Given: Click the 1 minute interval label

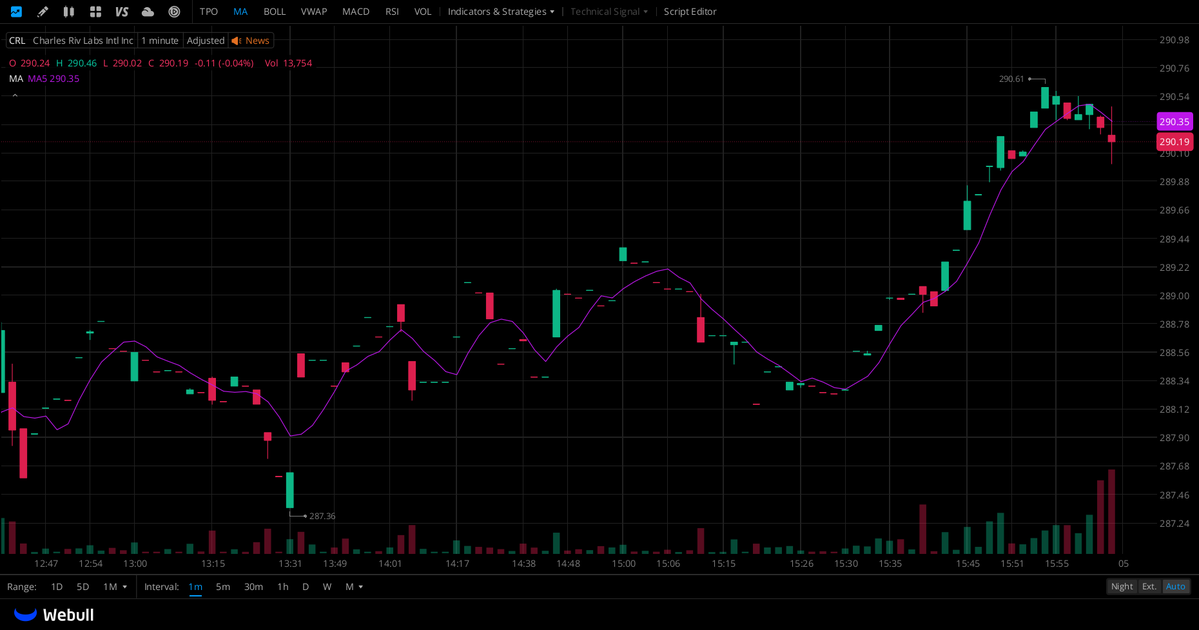Looking at the screenshot, I should (x=160, y=41).
